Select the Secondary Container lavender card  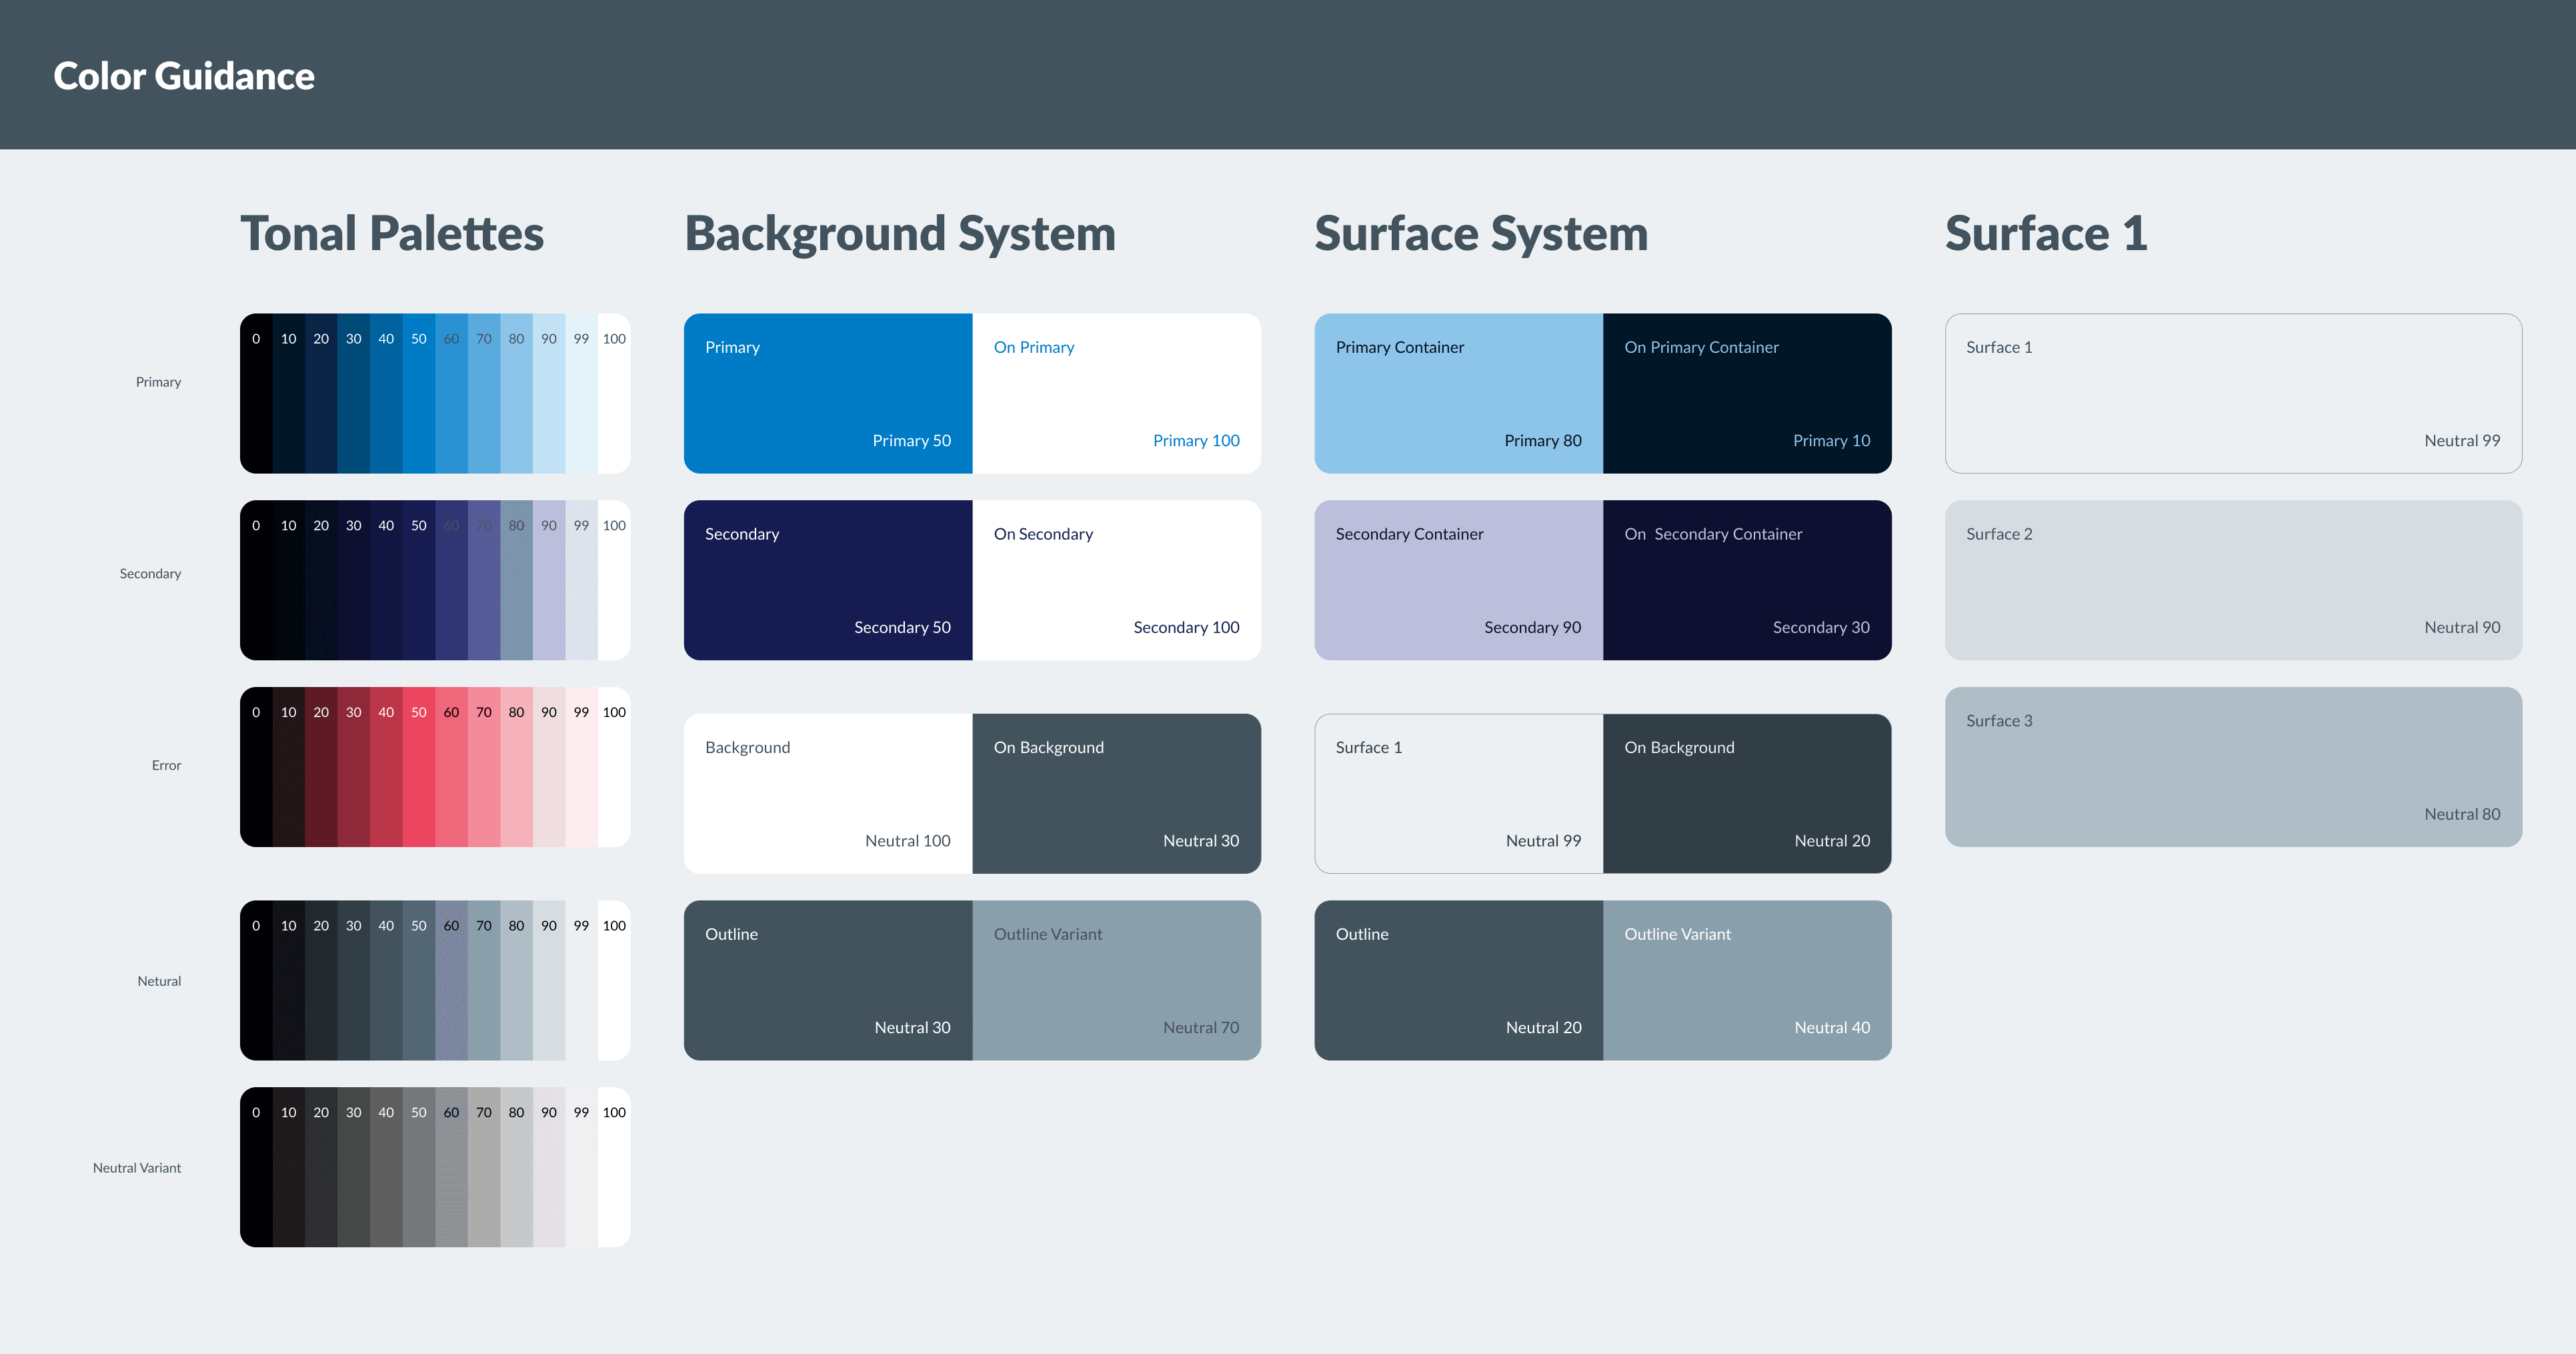(x=1458, y=580)
